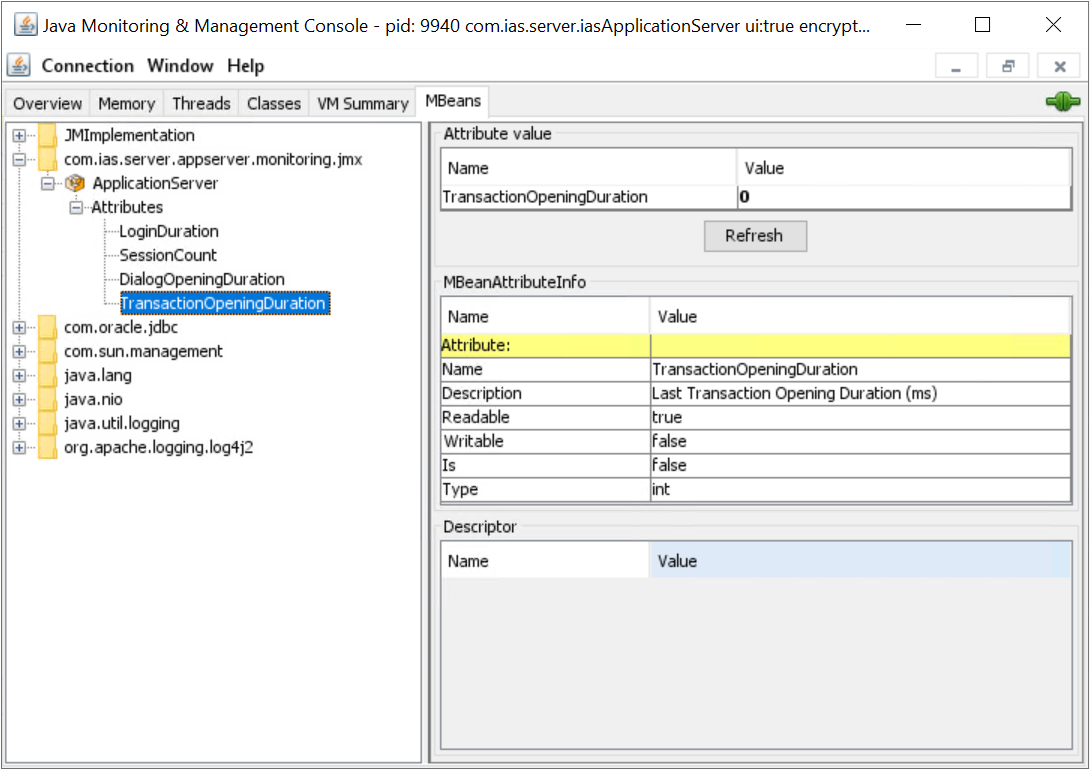This screenshot has height=769, width=1090.
Task: Click the java.lang folder icon
Action: [47, 375]
